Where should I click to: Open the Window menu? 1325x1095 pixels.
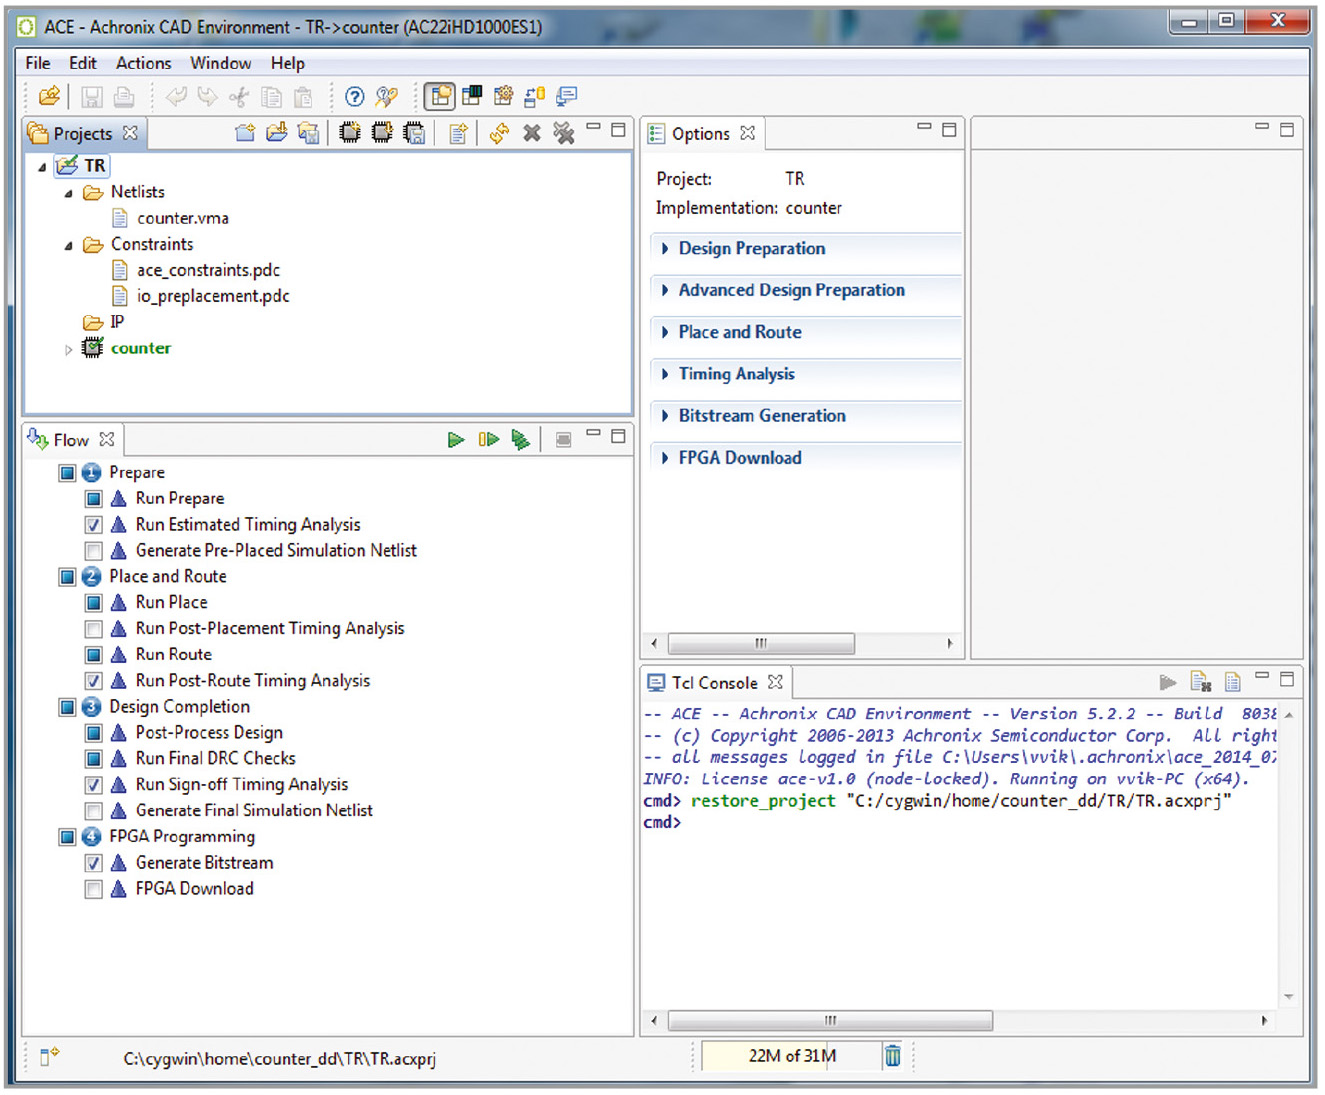point(221,63)
